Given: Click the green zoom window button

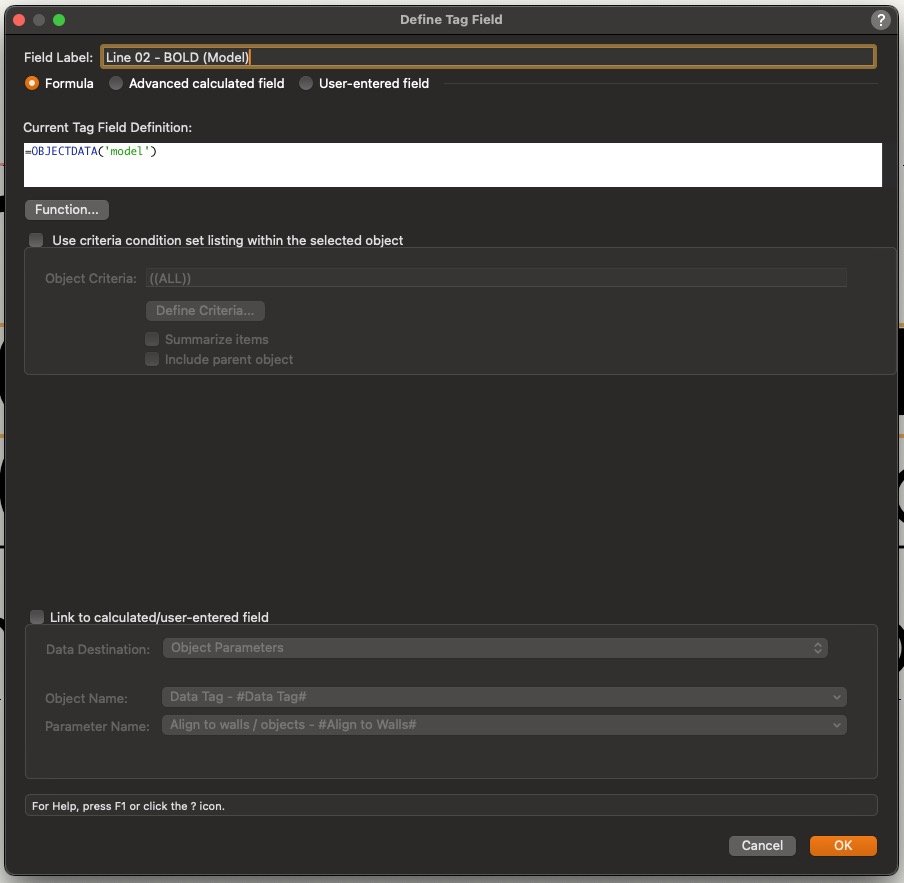Looking at the screenshot, I should (x=59, y=20).
